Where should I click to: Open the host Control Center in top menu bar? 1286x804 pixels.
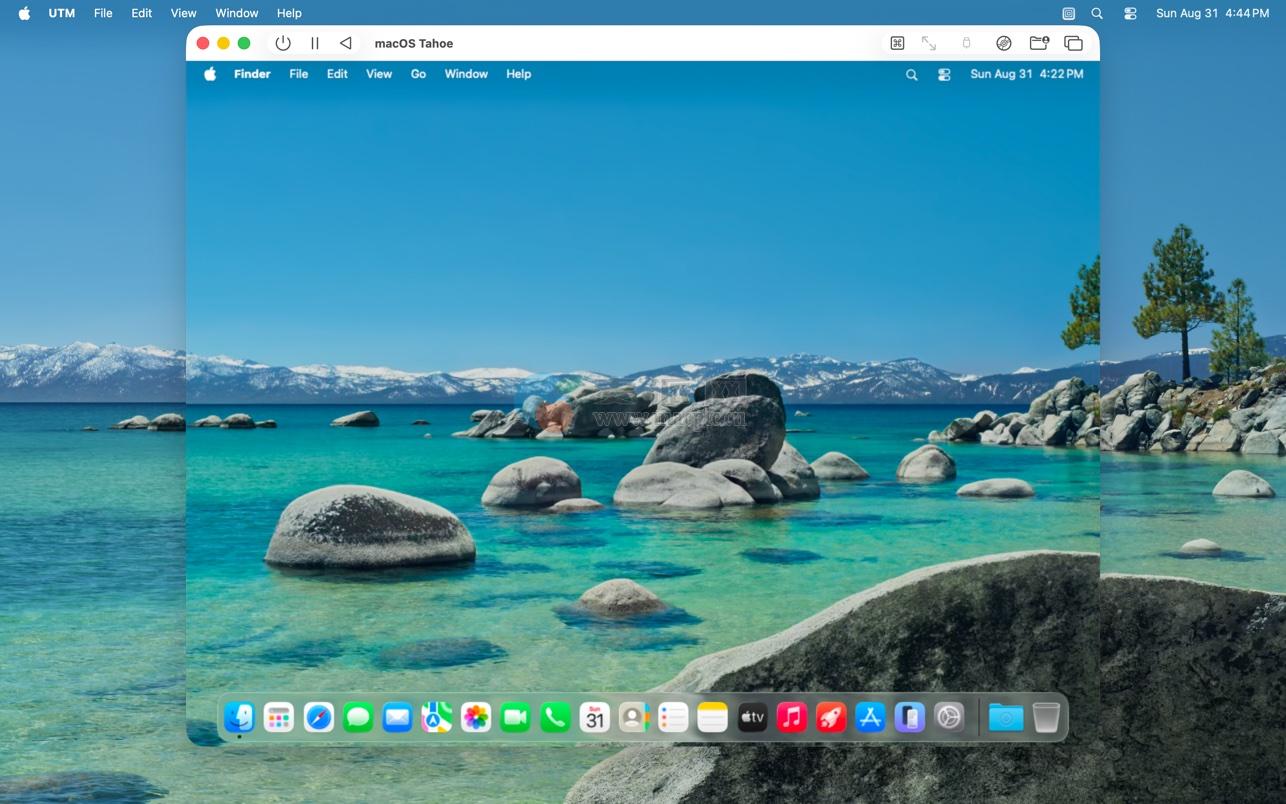1130,14
